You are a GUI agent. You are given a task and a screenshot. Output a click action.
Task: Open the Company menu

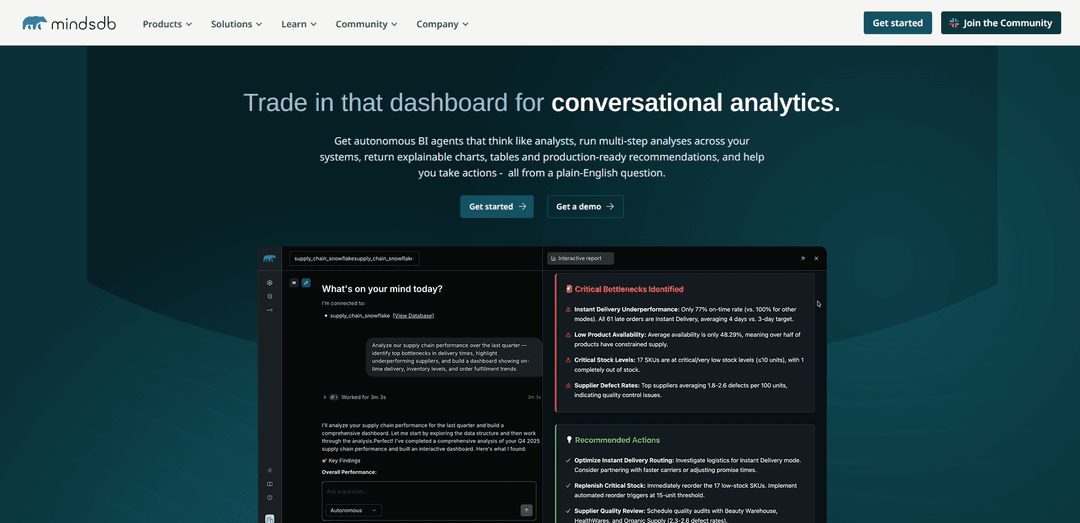442,23
